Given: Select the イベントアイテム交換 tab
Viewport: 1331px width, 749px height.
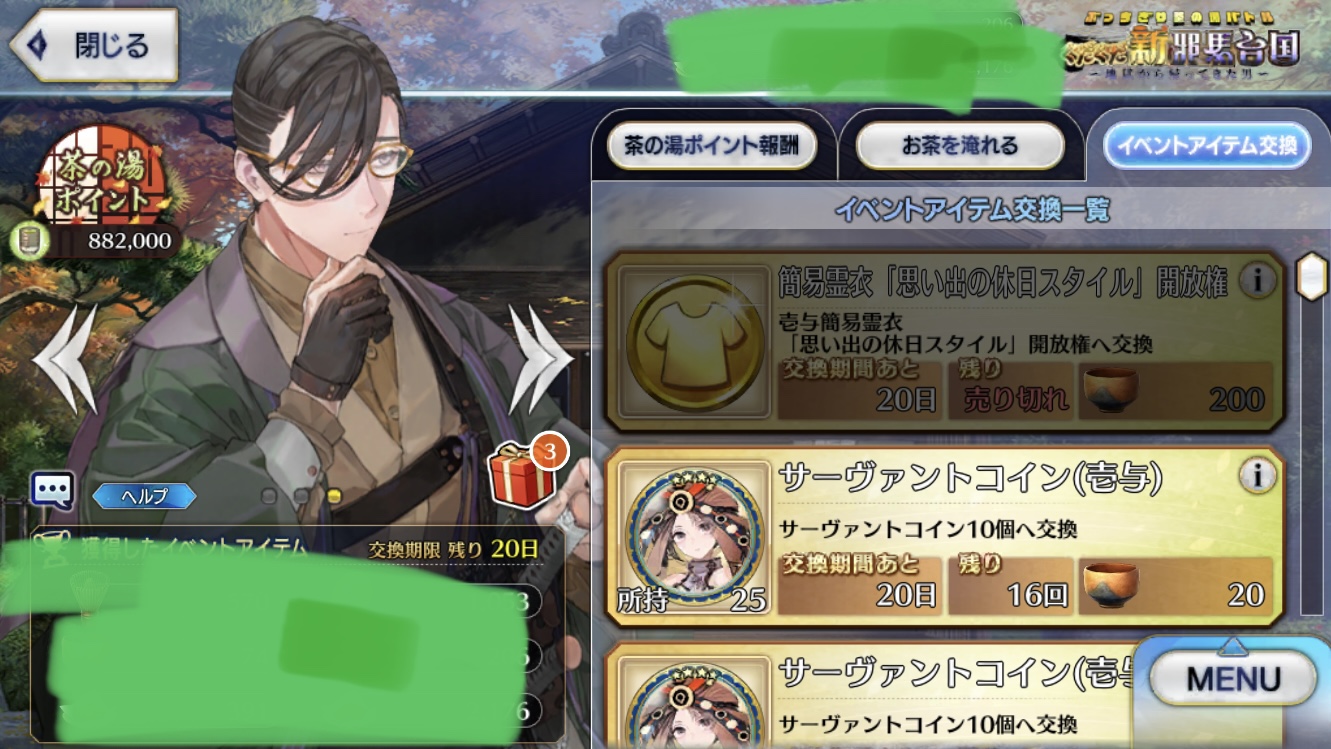Looking at the screenshot, I should point(1206,146).
